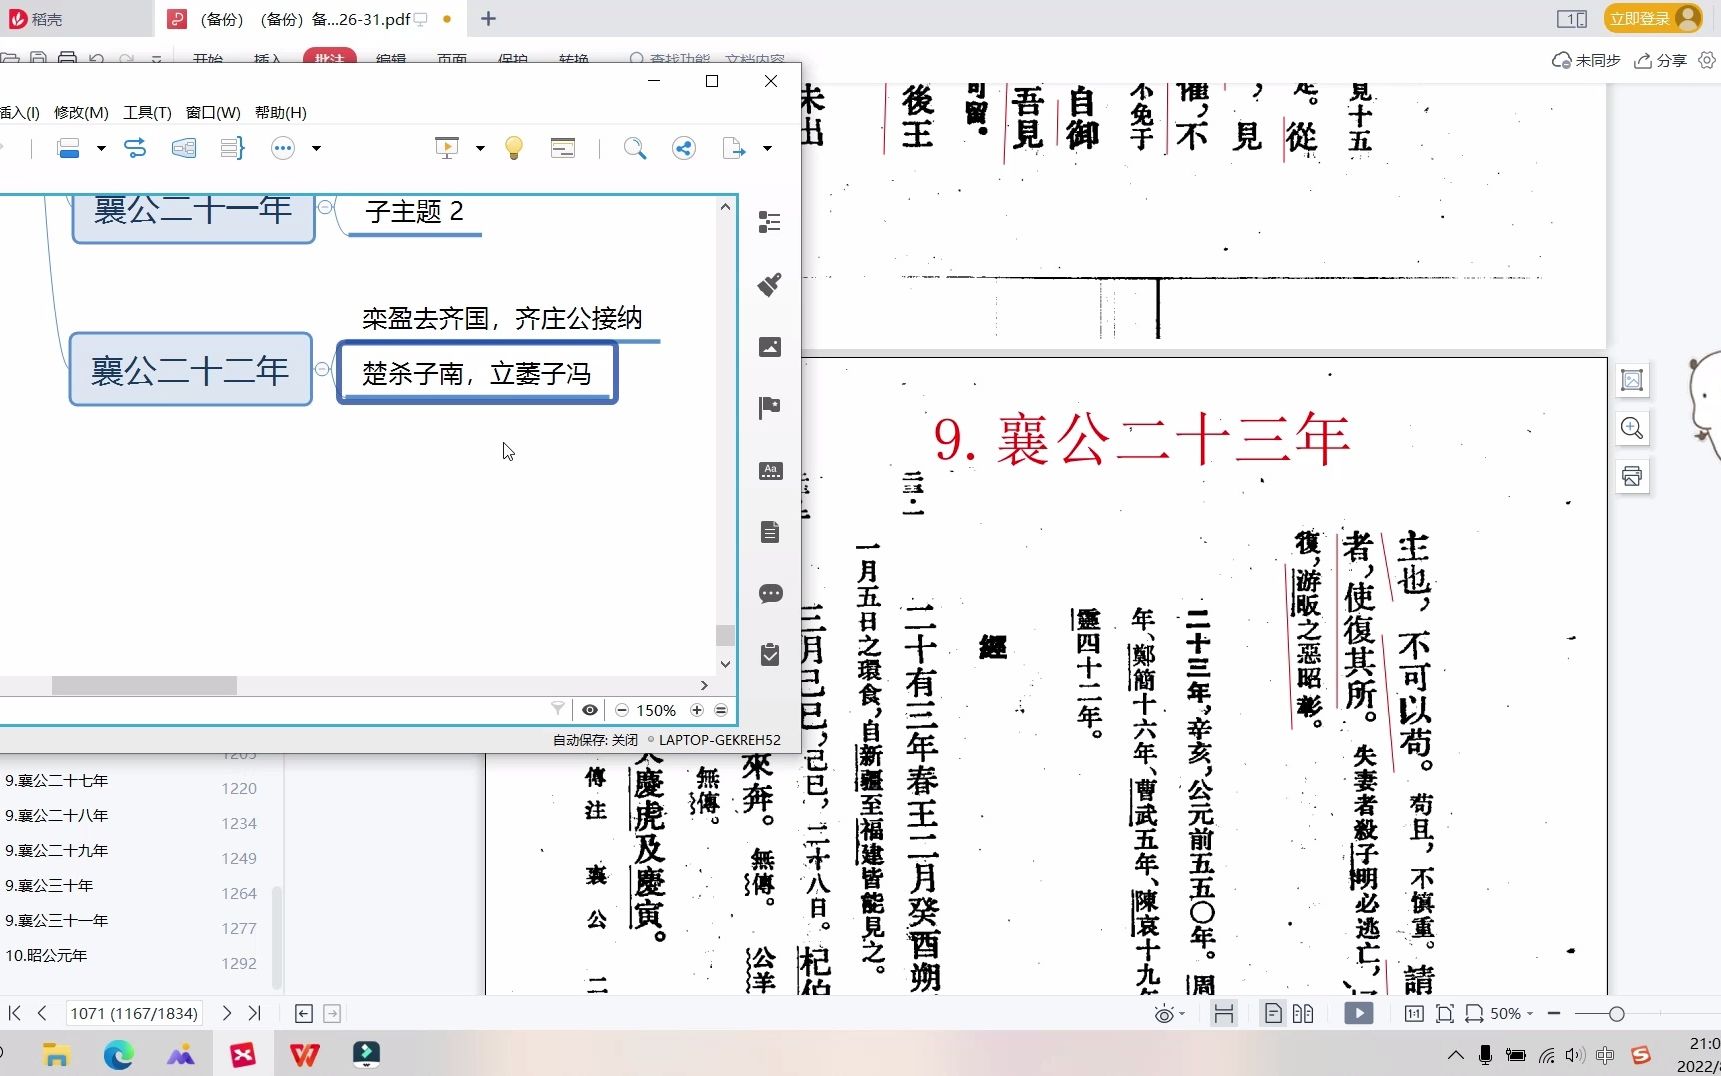
Task: Click the horizontal scrollbar in mind map window
Action: click(145, 685)
